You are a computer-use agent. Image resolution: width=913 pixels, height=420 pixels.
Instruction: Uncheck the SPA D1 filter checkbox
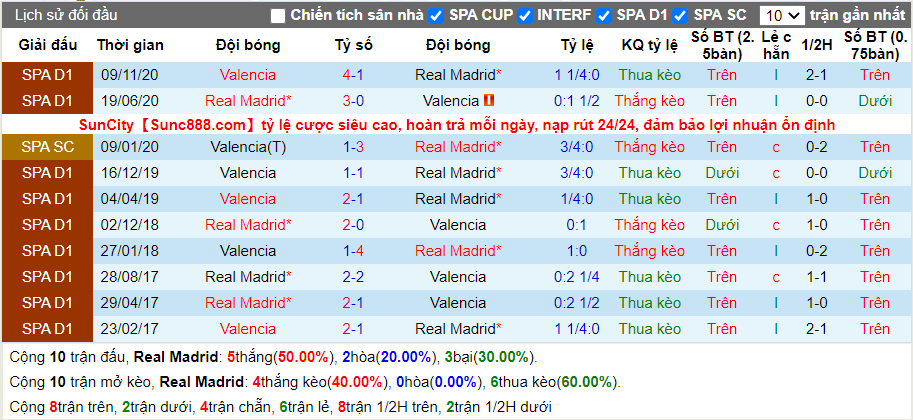[x=604, y=16]
